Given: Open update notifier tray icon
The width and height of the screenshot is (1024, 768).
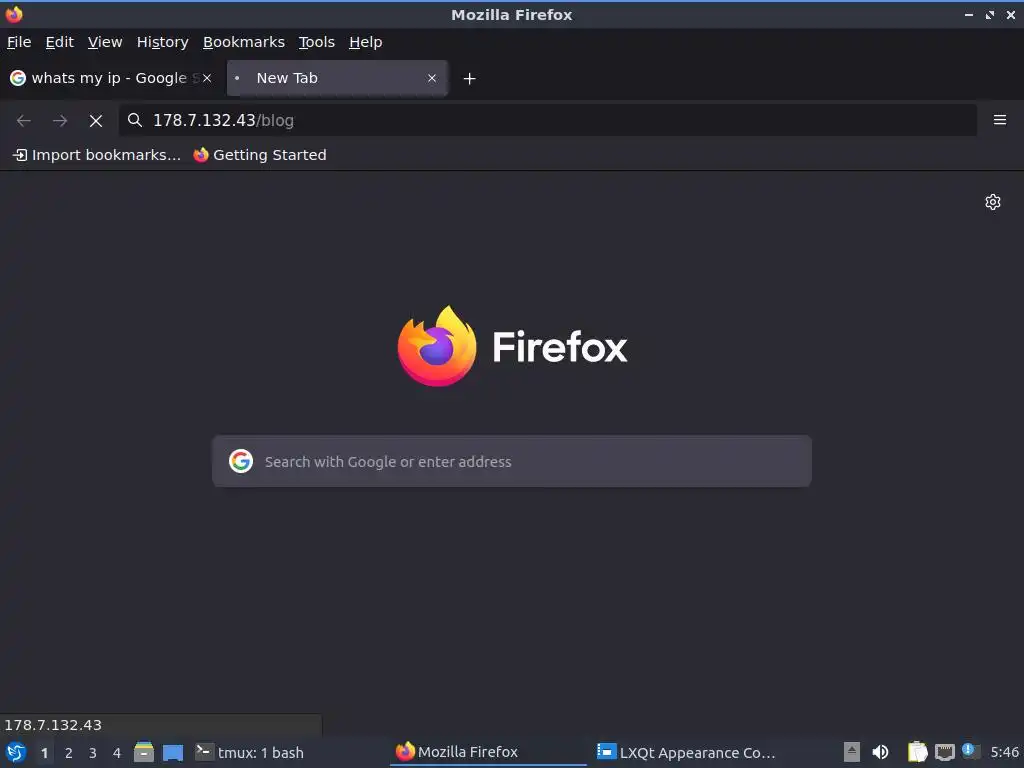Looking at the screenshot, I should [970, 751].
